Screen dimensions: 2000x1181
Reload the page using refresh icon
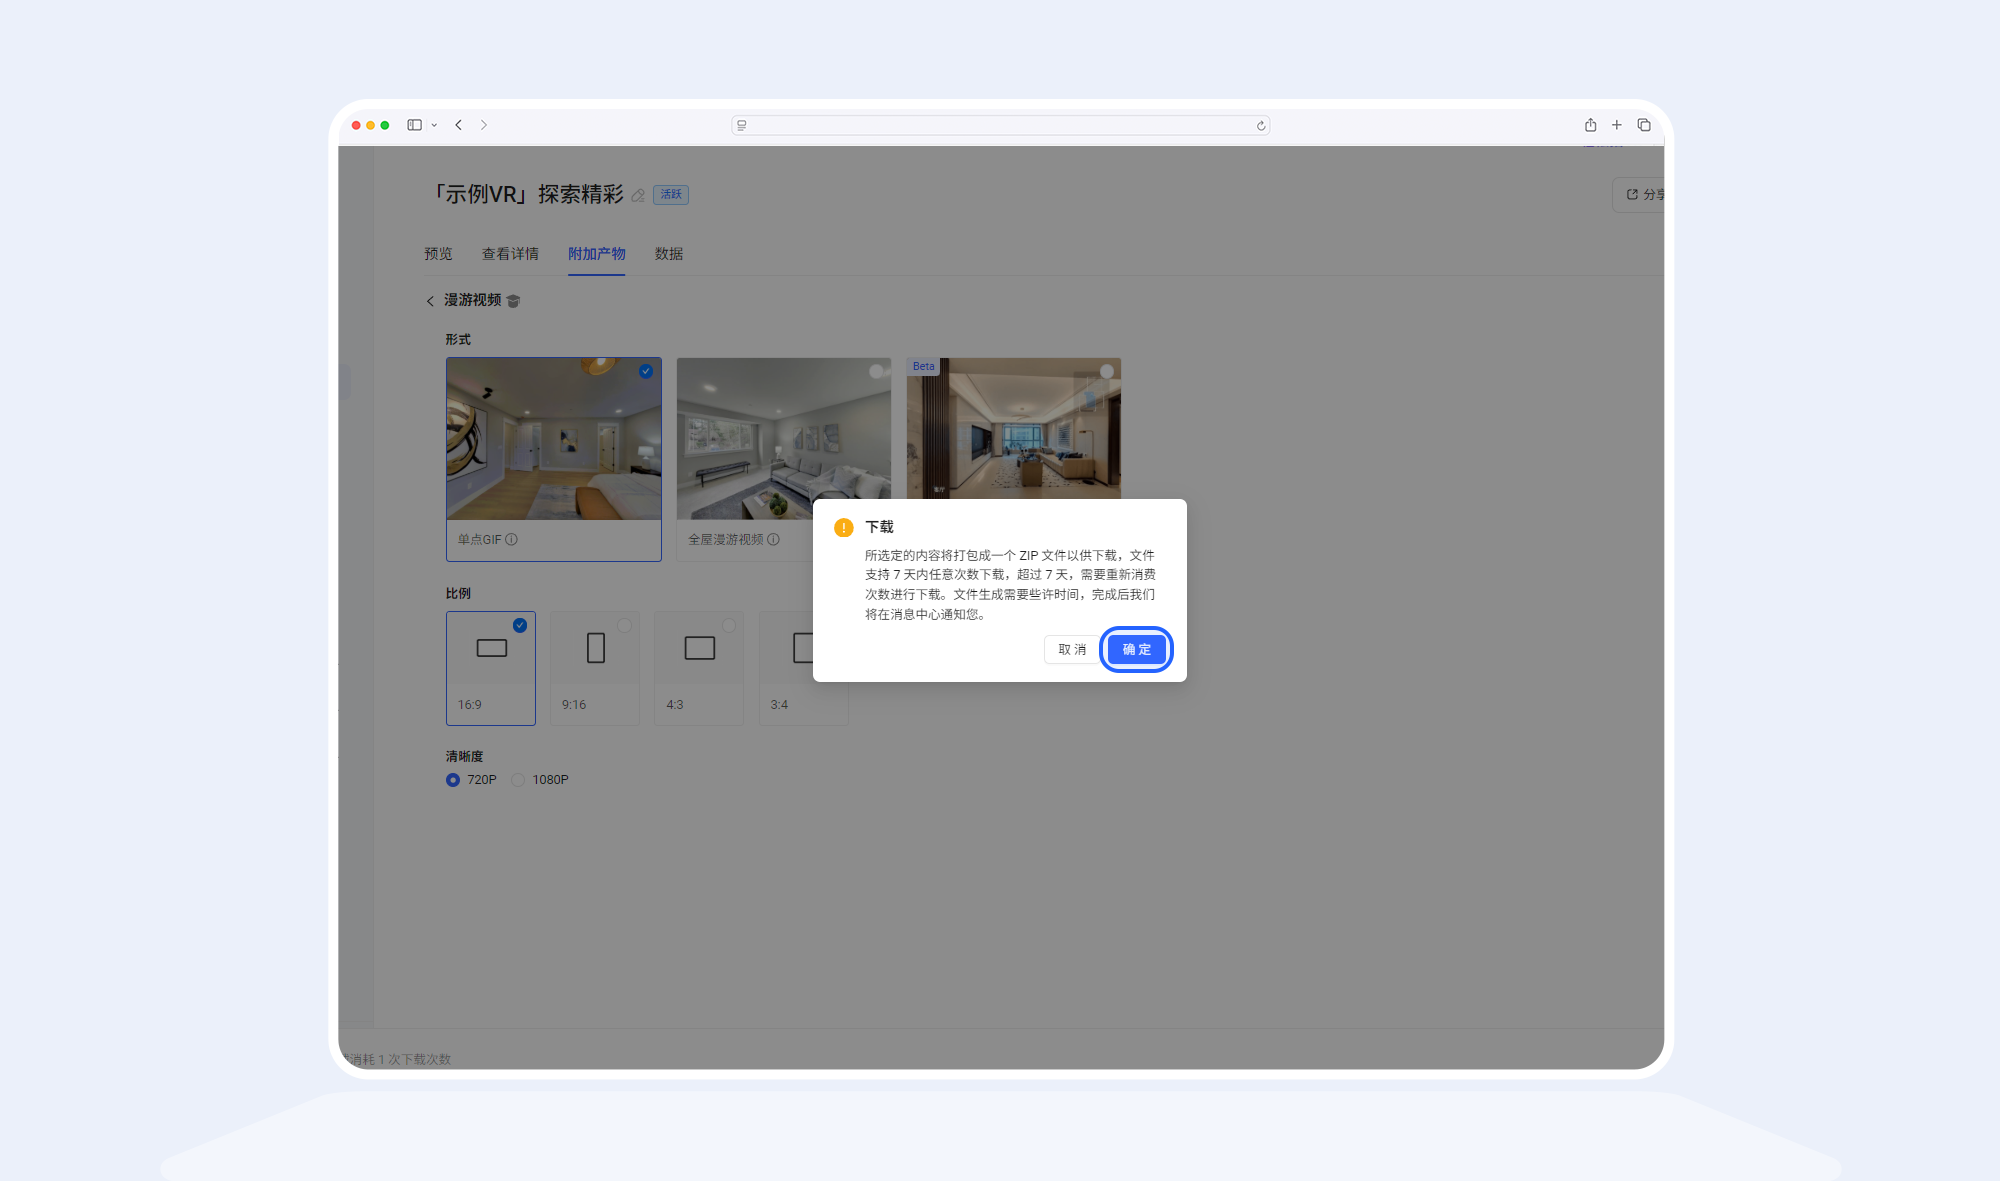pos(1261,126)
